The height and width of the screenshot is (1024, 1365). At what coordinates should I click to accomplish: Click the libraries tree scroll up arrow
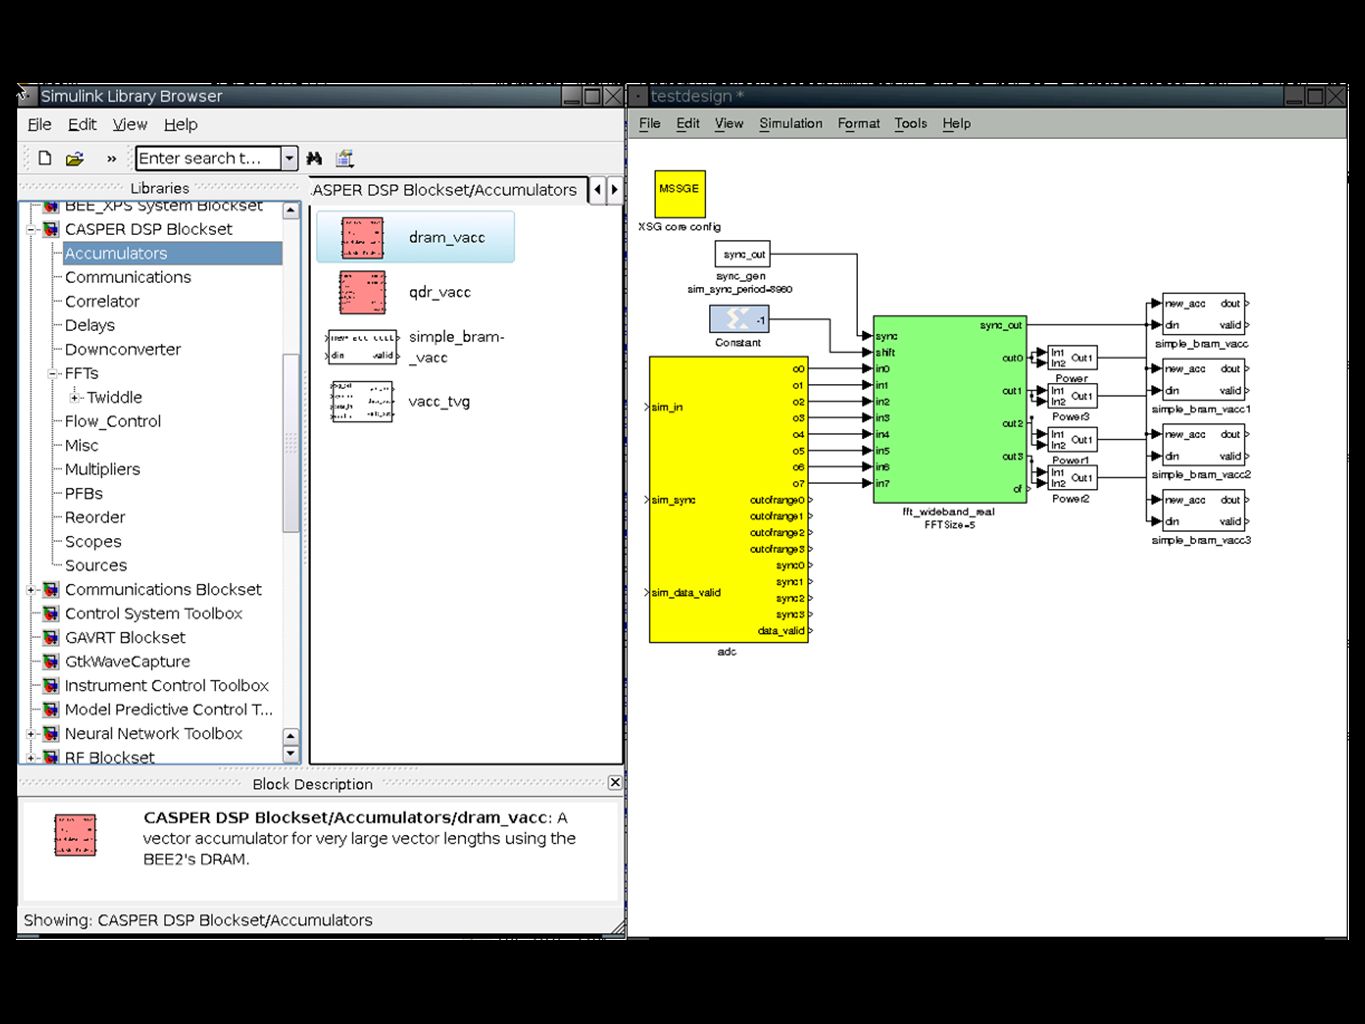click(x=291, y=211)
